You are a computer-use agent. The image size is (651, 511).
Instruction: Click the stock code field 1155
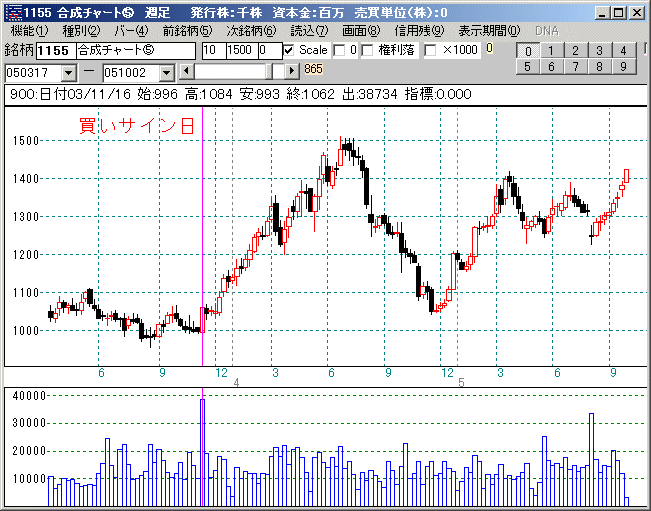[56, 51]
